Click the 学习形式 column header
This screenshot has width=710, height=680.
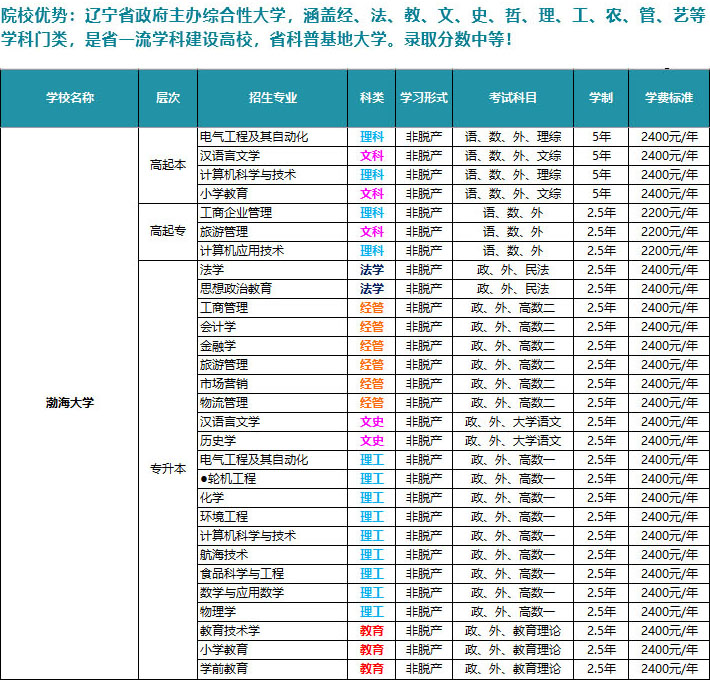[x=424, y=98]
